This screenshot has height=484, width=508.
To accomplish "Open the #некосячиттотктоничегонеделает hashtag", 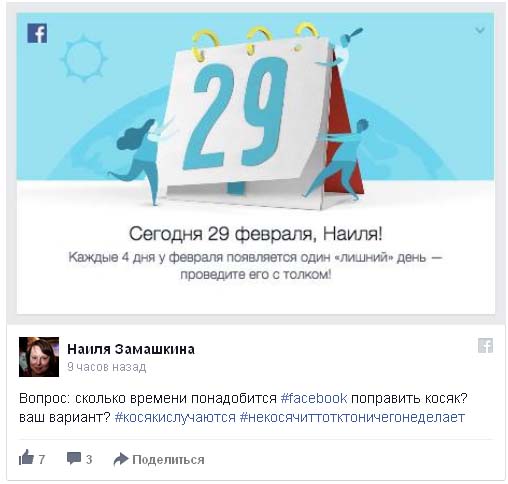I will tap(352, 417).
